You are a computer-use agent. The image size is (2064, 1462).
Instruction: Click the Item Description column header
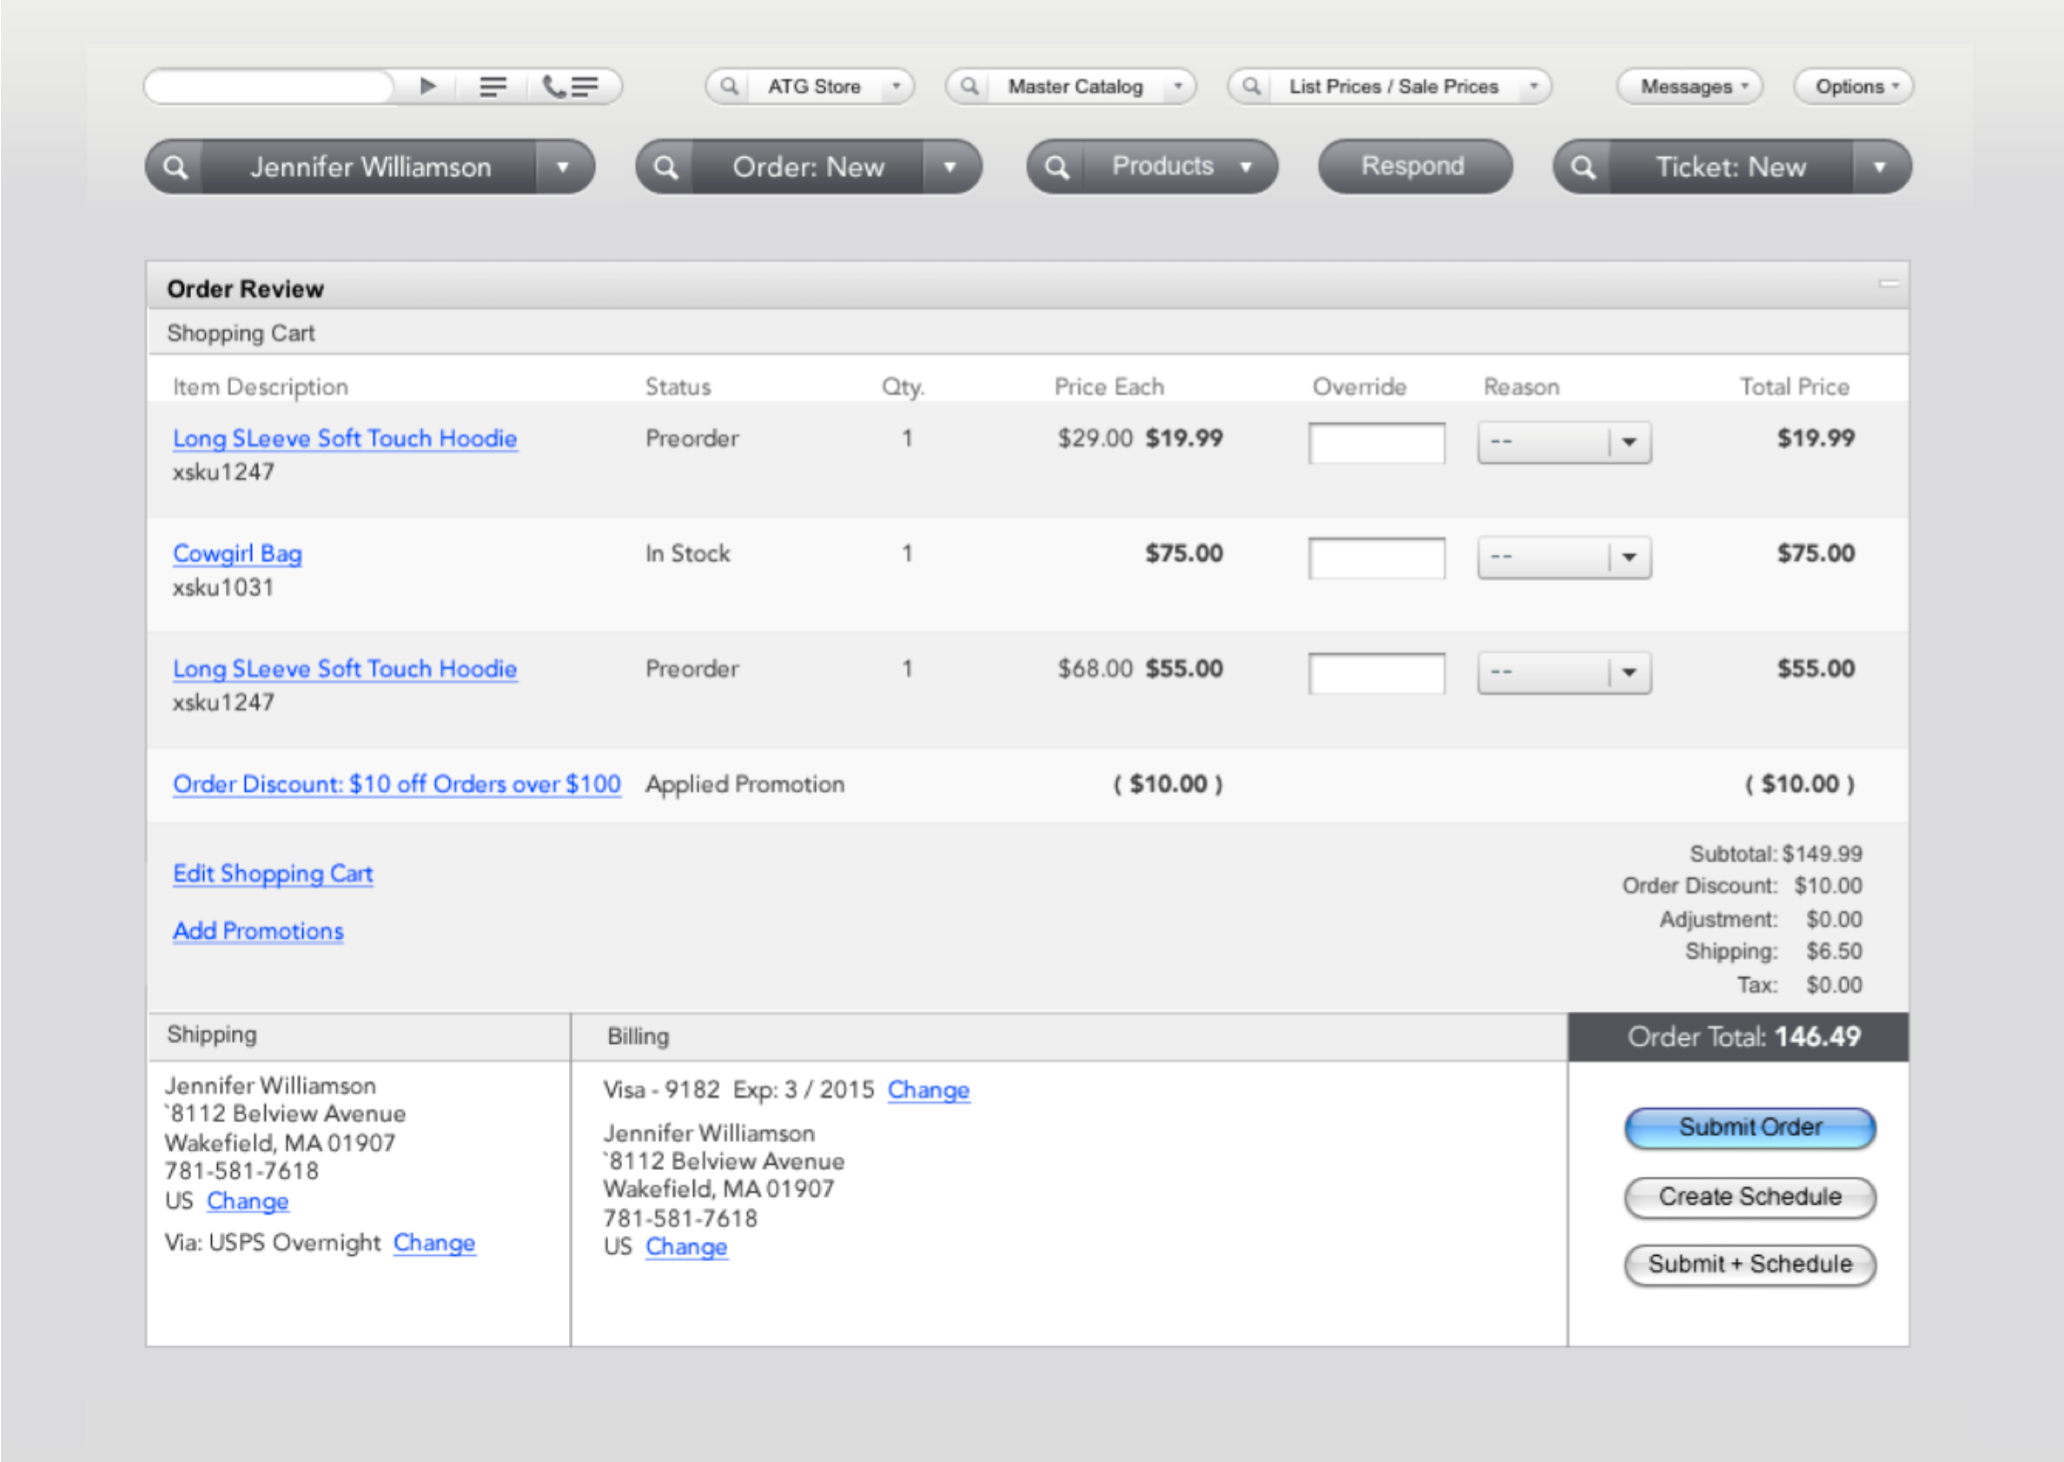pyautogui.click(x=260, y=387)
